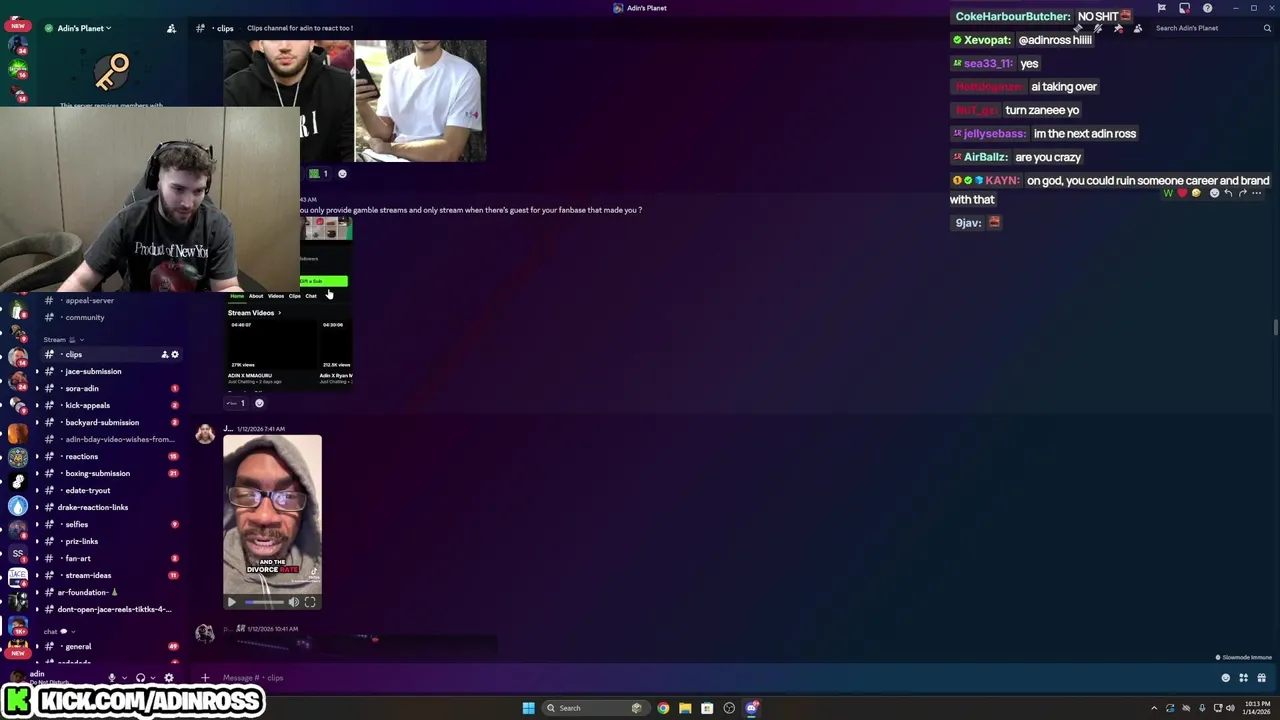
Task: Open the Adin's Planet server dropdown
Action: pos(84,28)
